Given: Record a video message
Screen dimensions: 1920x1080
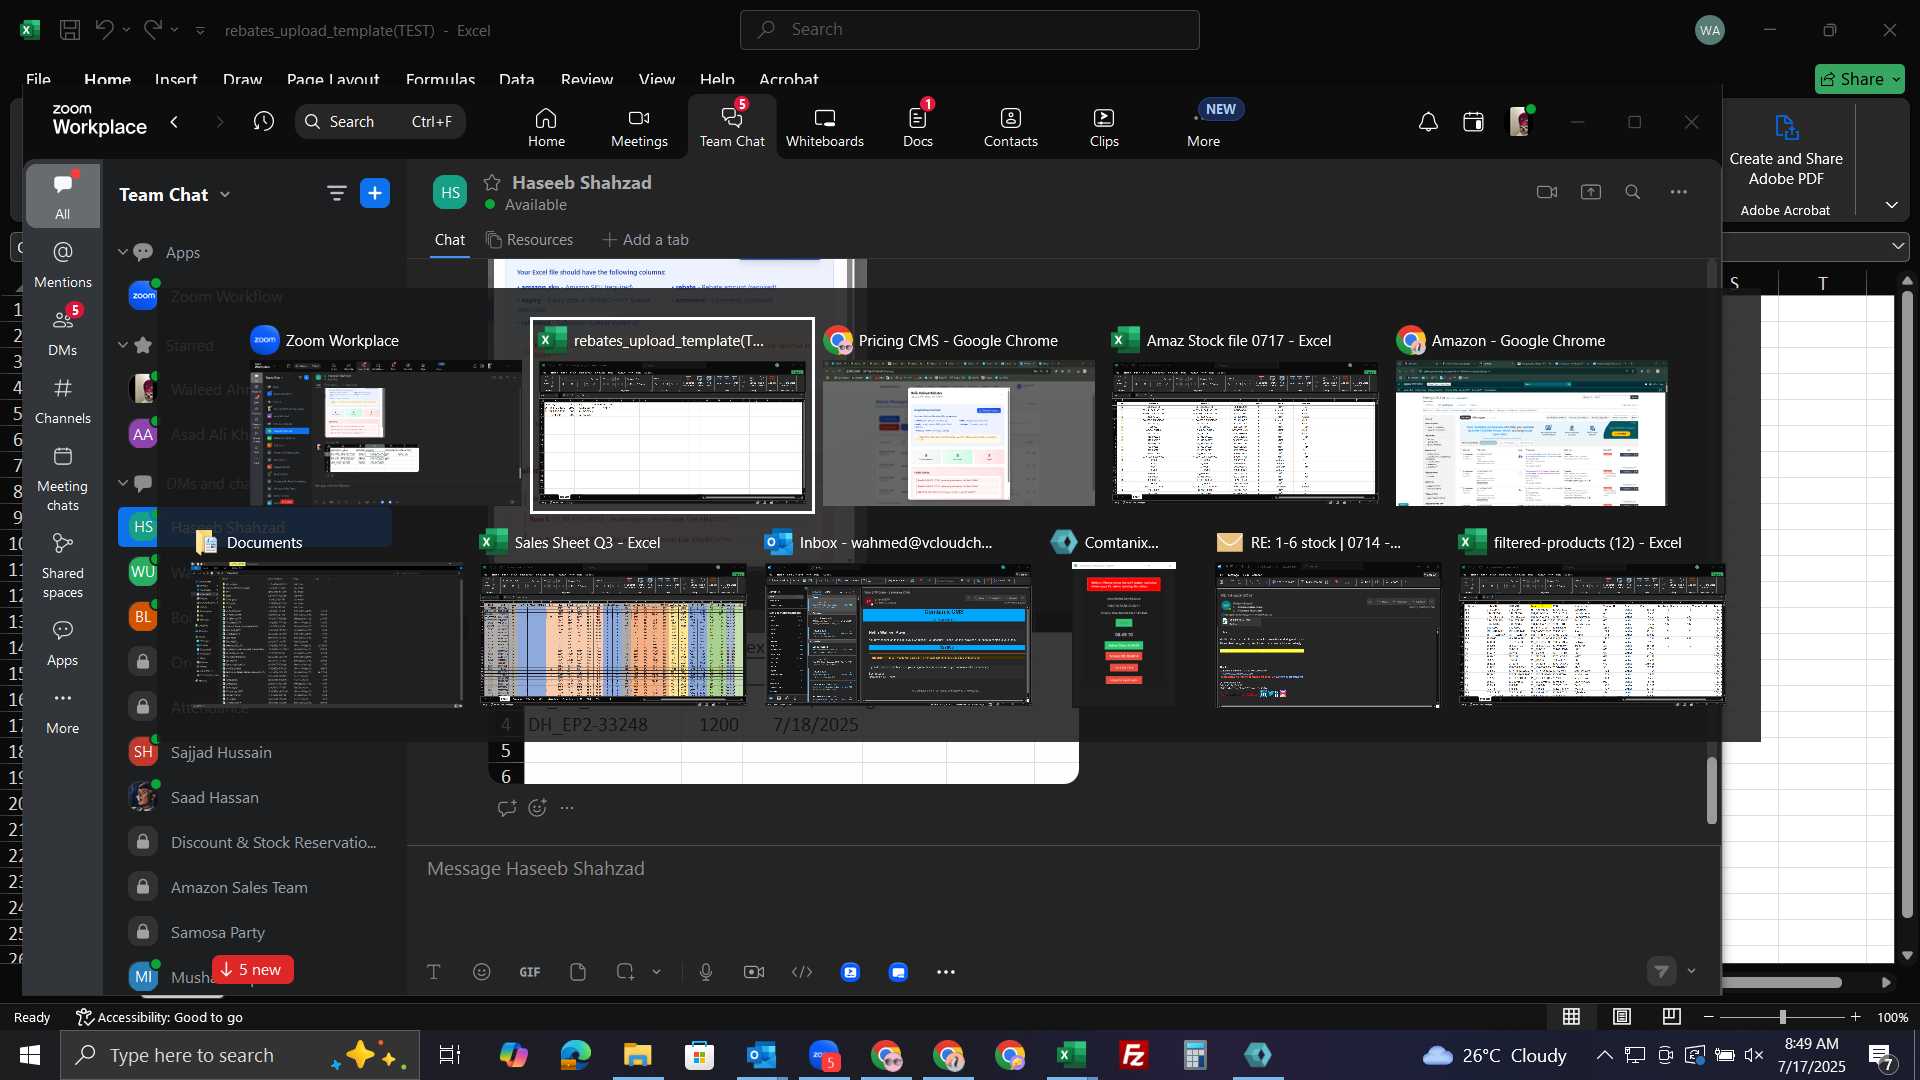Looking at the screenshot, I should pos(754,971).
